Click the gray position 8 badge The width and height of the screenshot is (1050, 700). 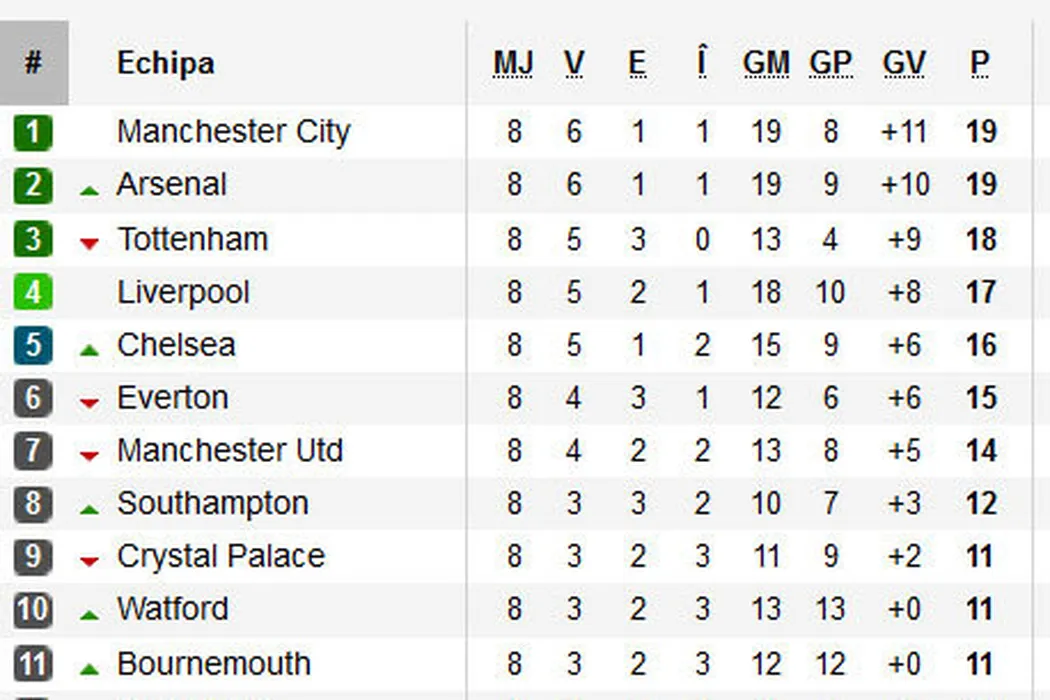click(33, 504)
